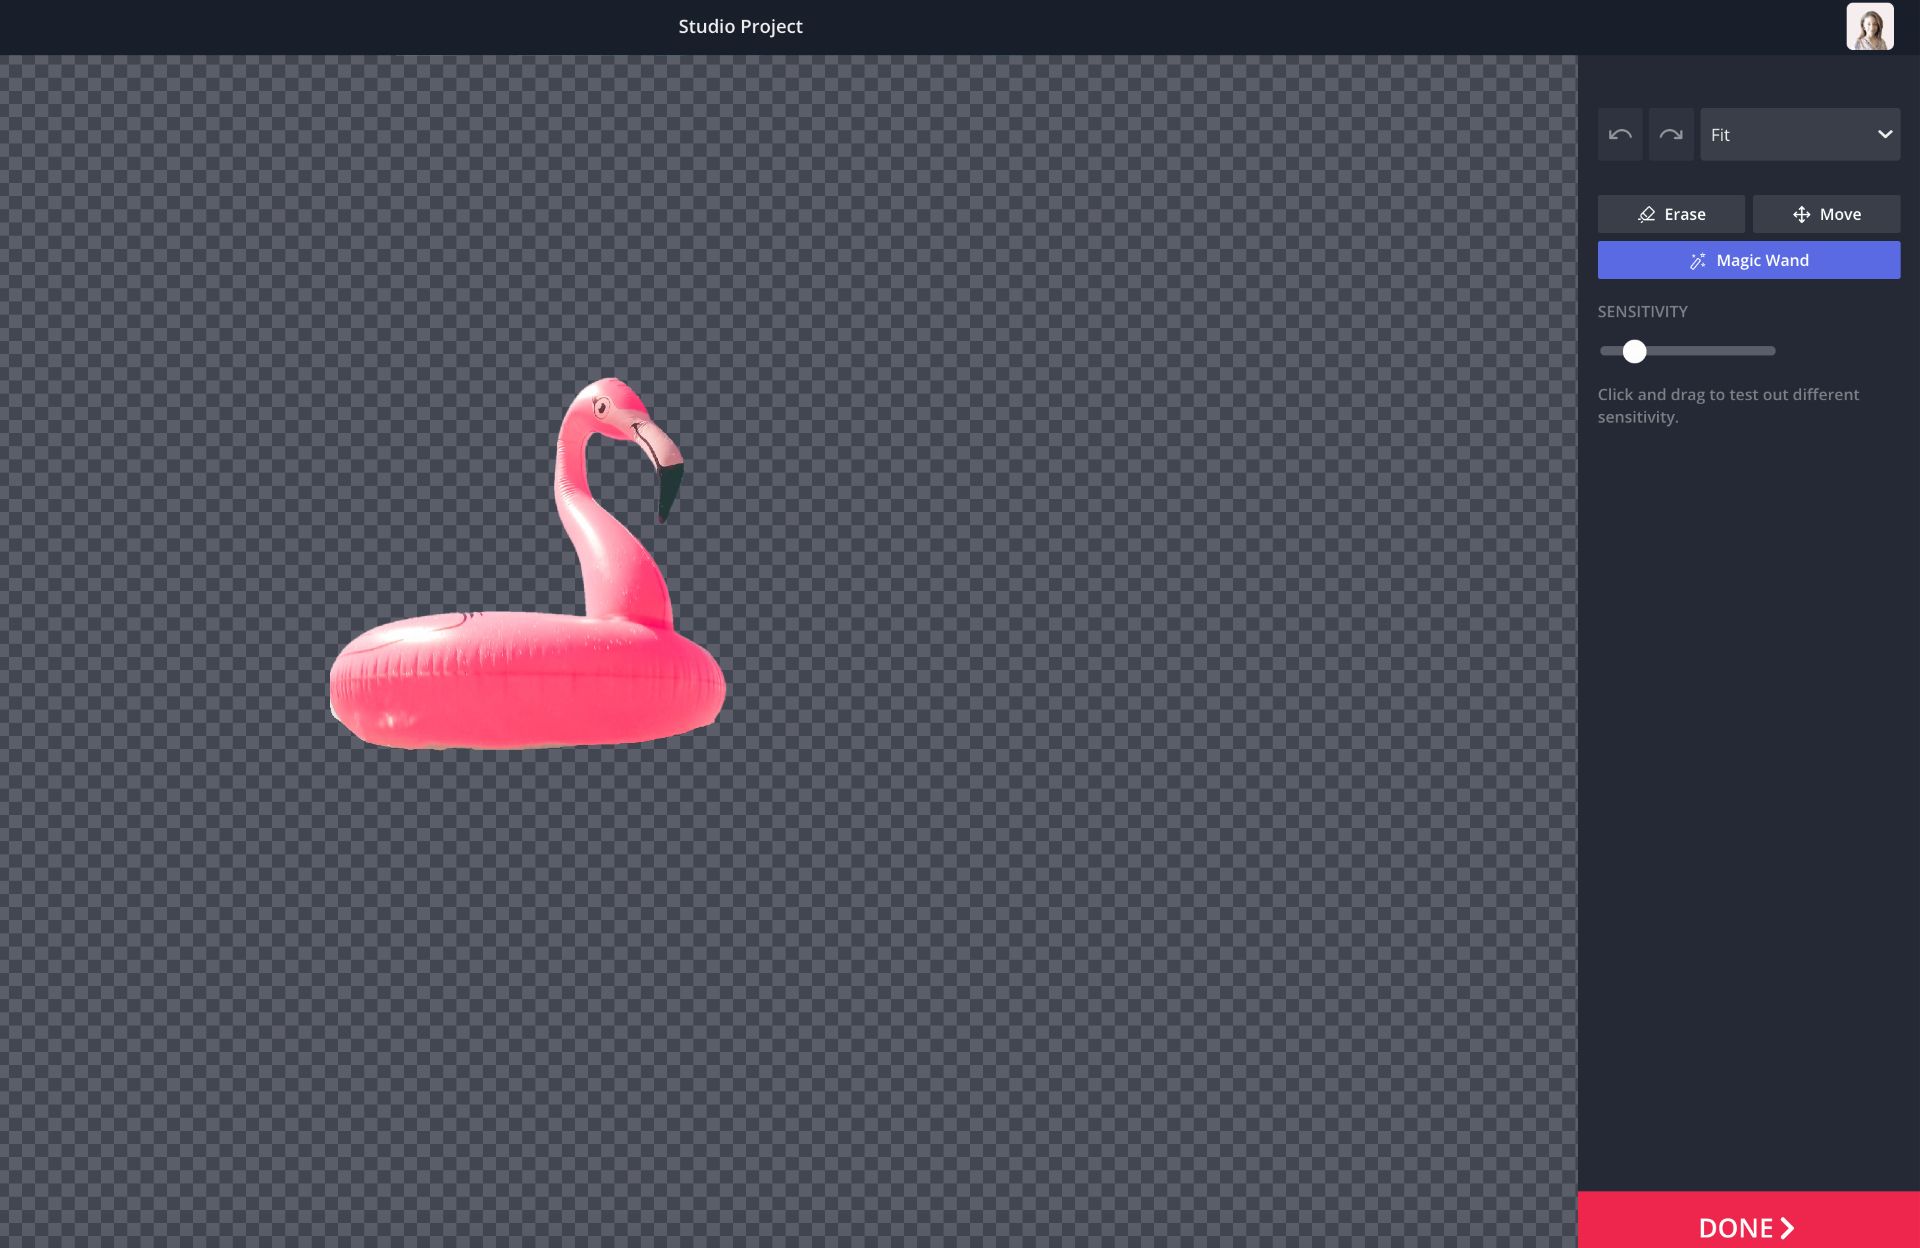This screenshot has width=1920, height=1248.
Task: Enable the Magic Wand tool
Action: 1748,261
